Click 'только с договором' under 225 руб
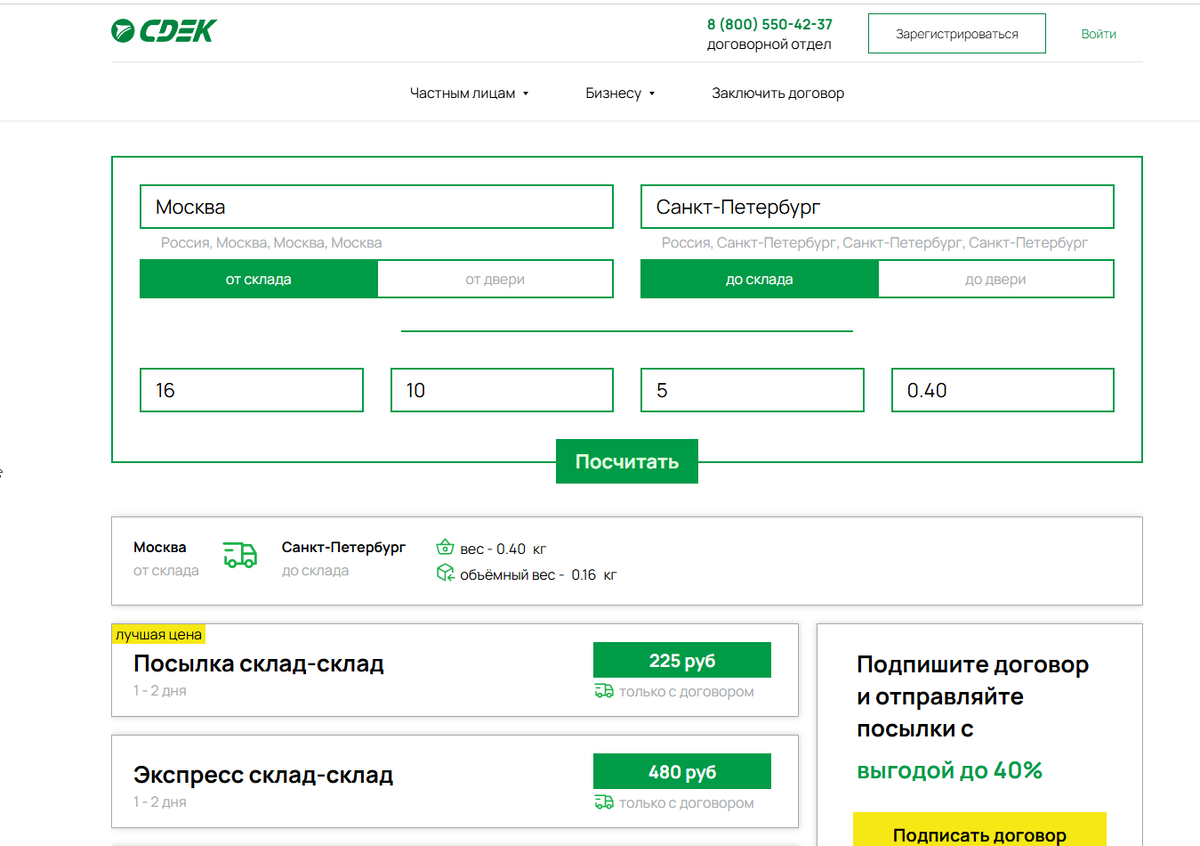Viewport: 1200px width, 846px height. tap(686, 691)
